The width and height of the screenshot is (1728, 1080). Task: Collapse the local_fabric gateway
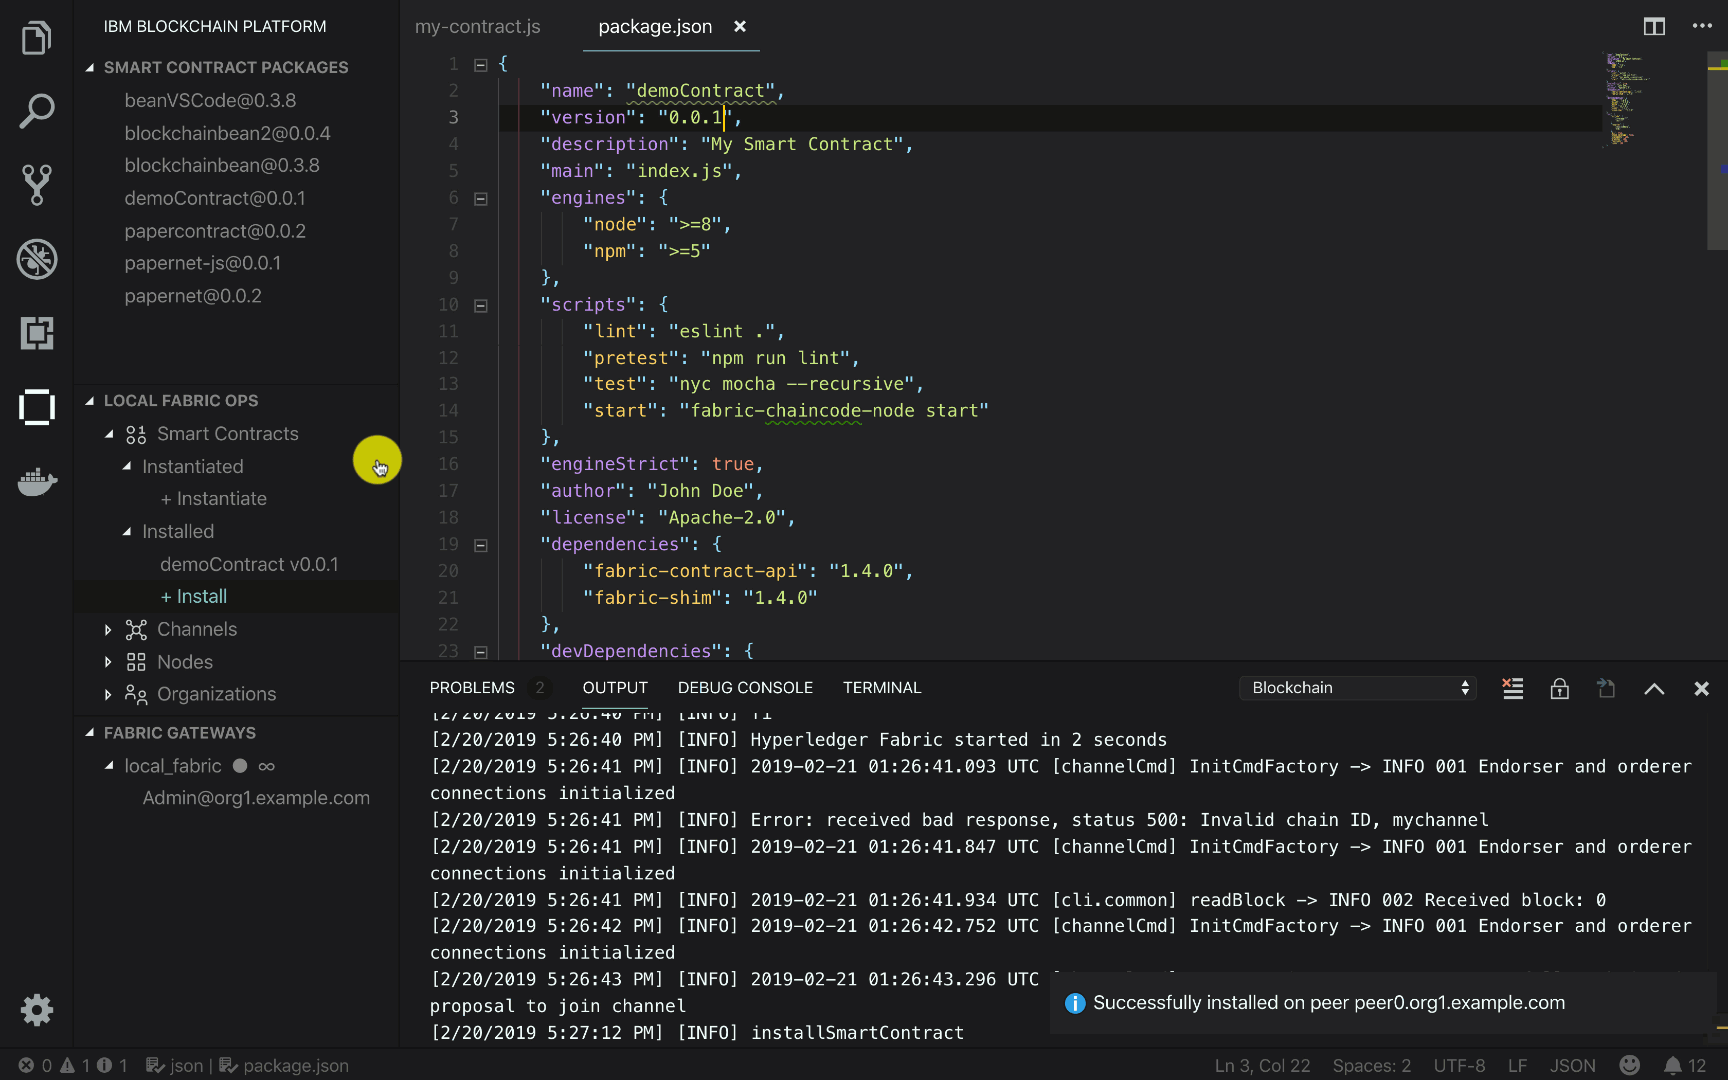click(x=109, y=766)
